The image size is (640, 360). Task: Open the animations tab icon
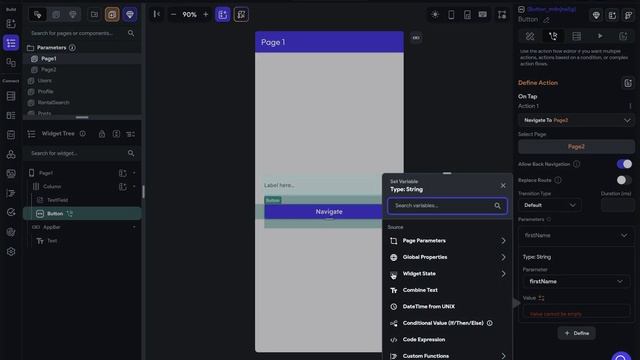[600, 36]
